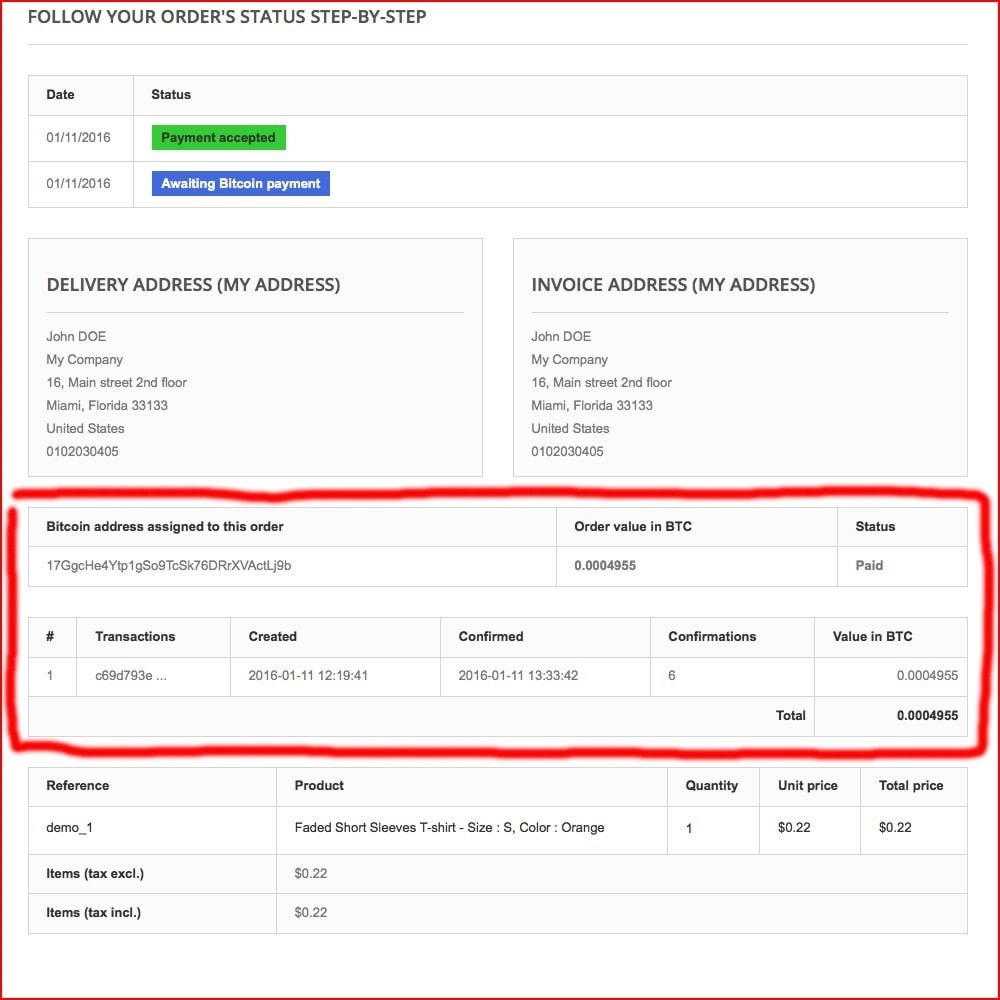The image size is (1000, 1000).
Task: Click the demo_1 product reference
Action: point(69,828)
